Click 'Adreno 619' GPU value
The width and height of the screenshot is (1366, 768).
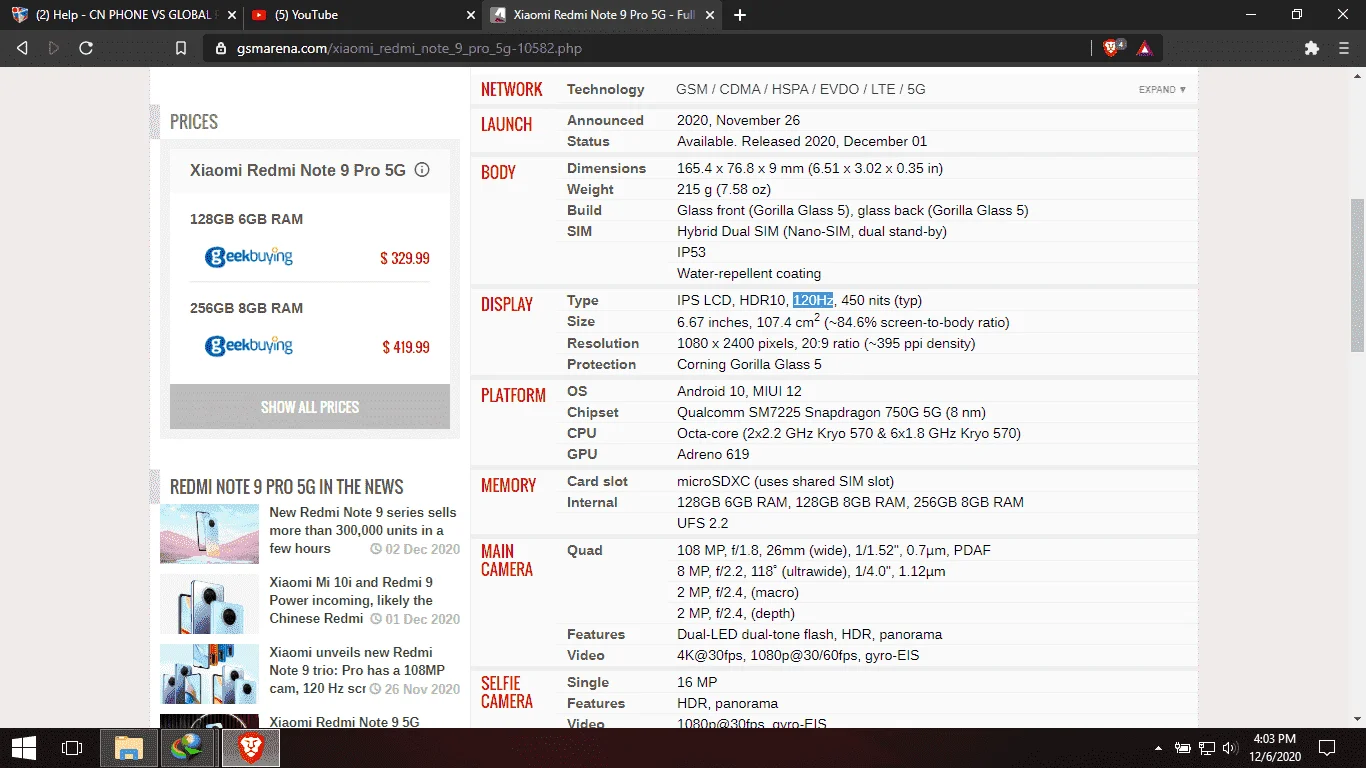coord(713,454)
